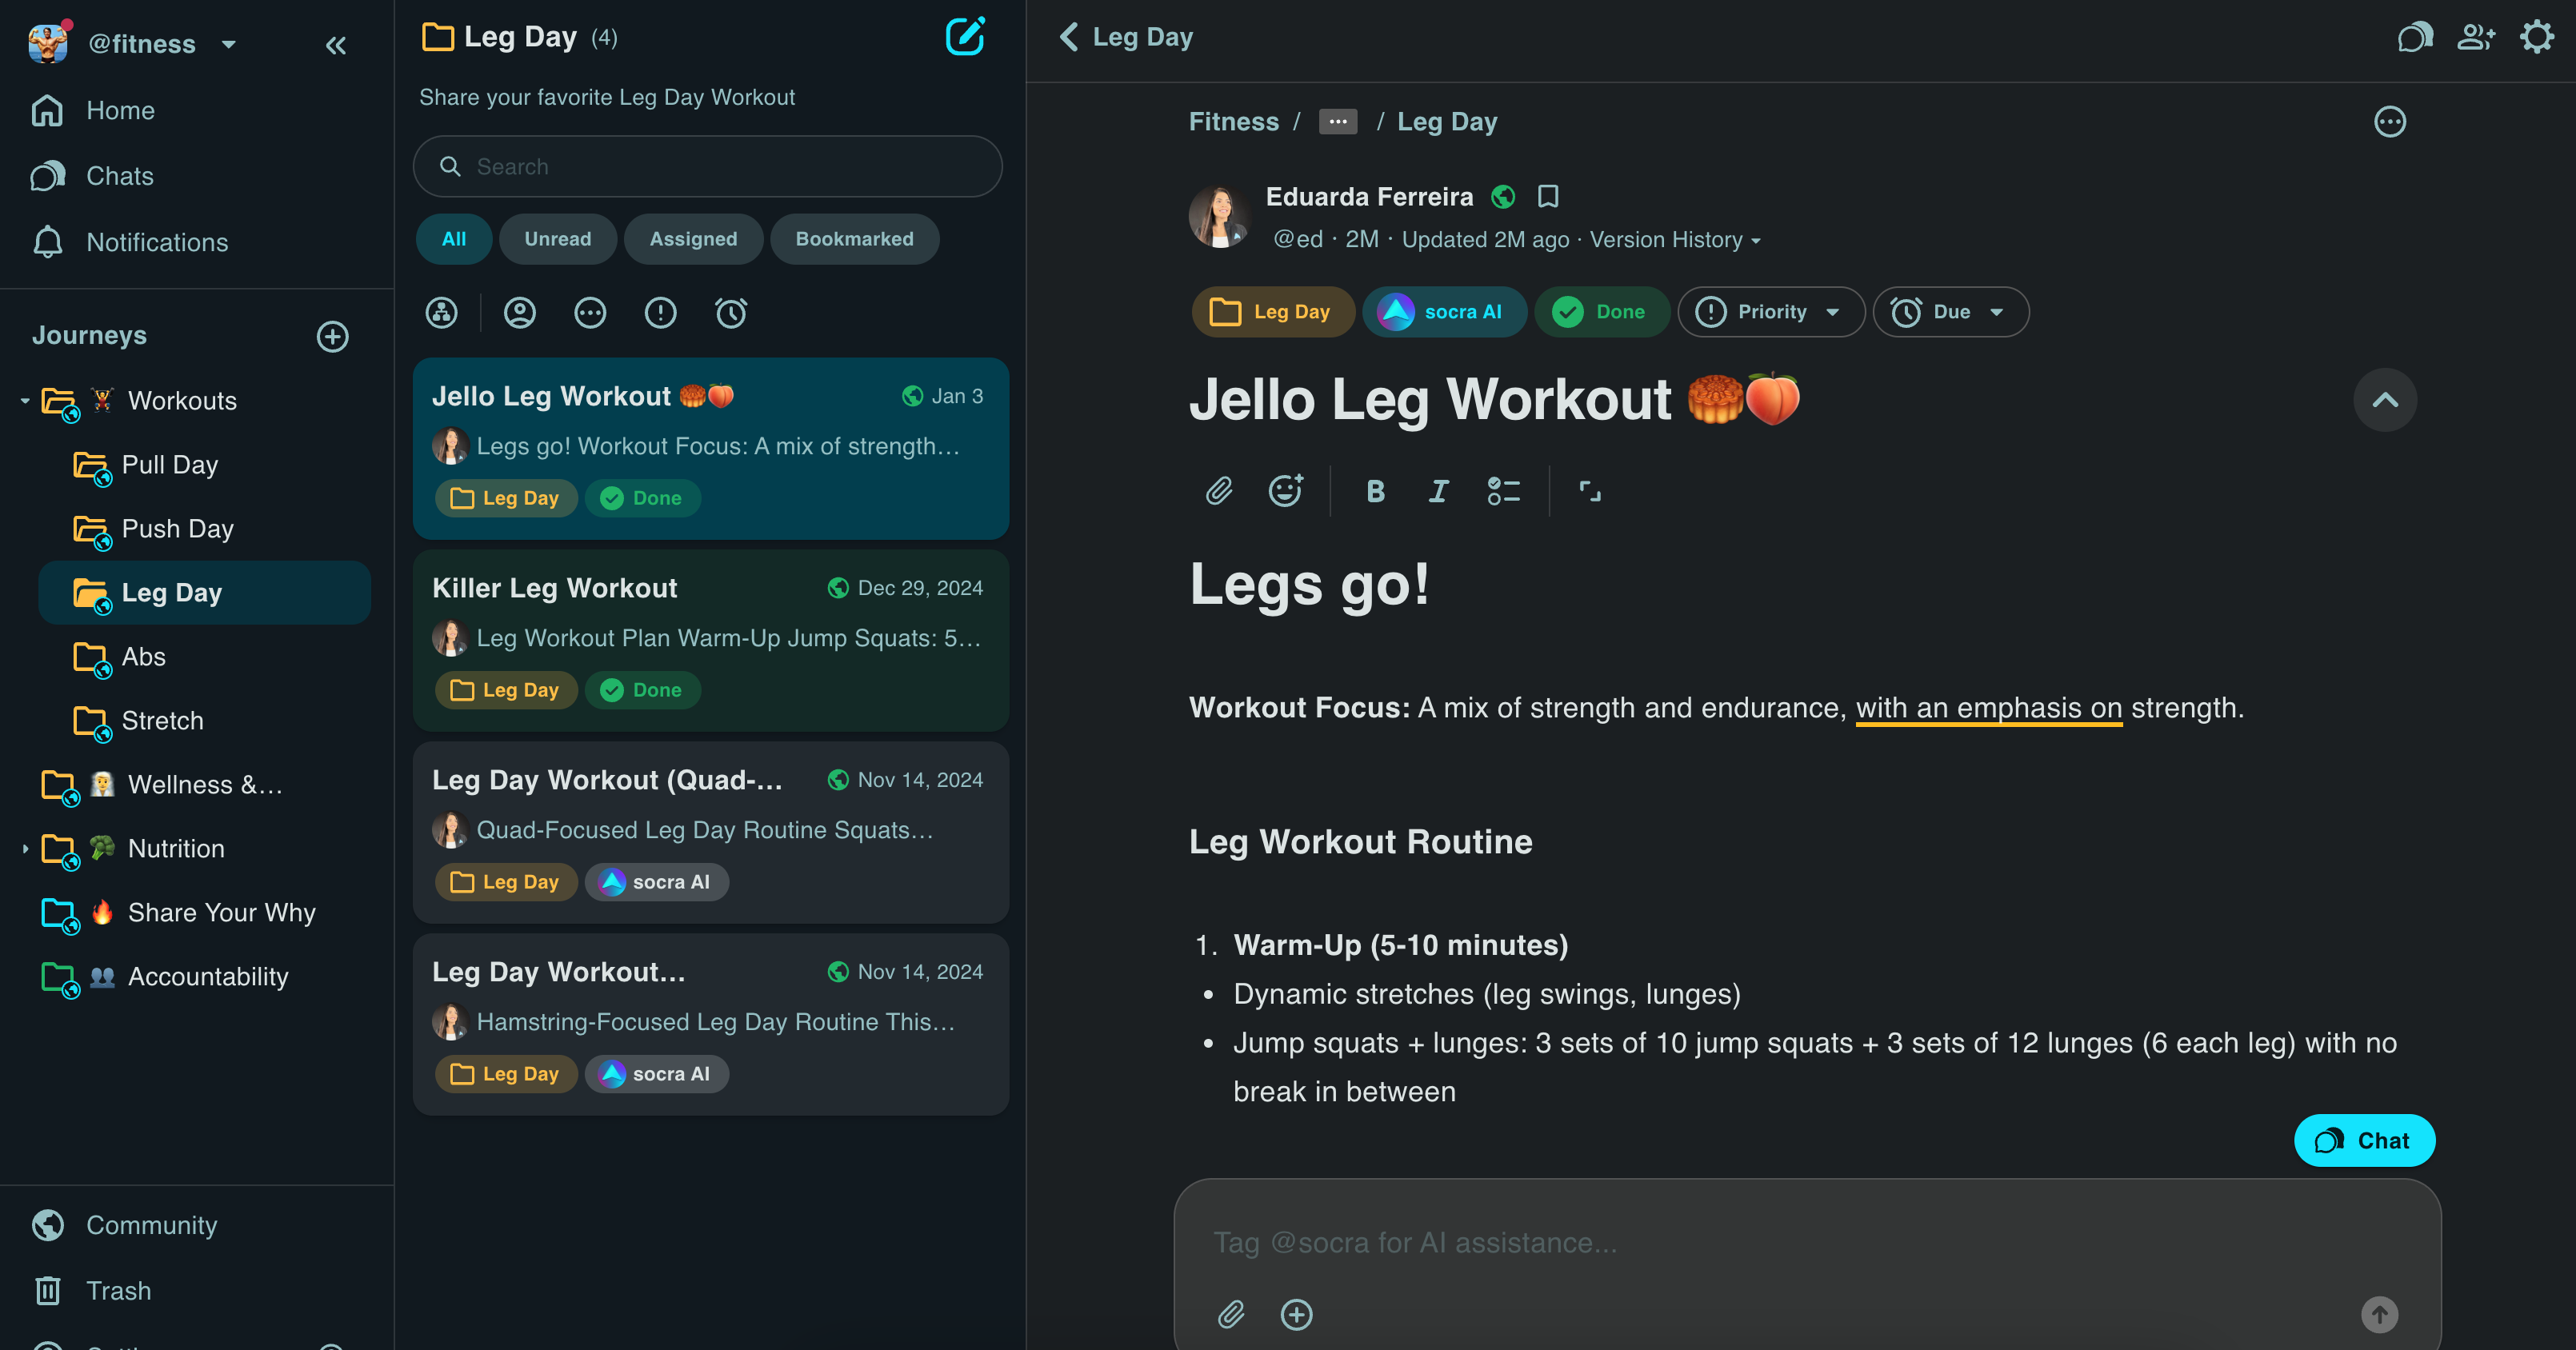Click the compose new post icon
This screenshot has width=2576, height=1350.
point(965,37)
